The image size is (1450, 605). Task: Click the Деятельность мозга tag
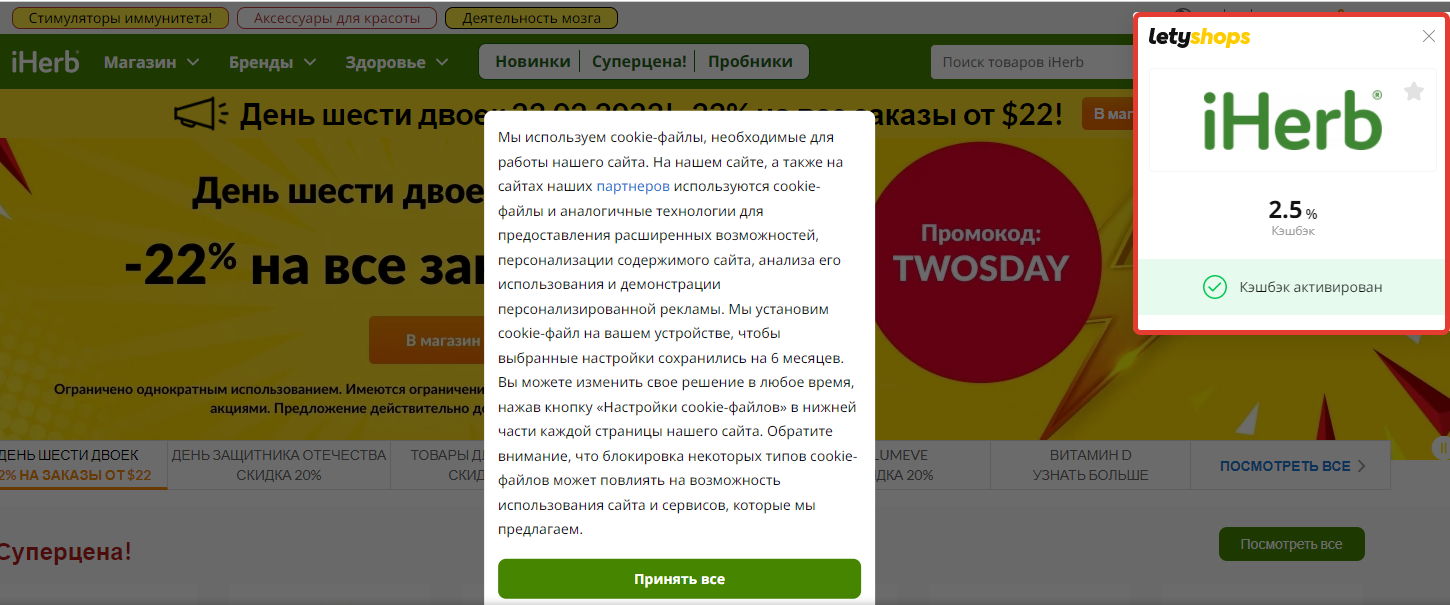click(x=531, y=18)
